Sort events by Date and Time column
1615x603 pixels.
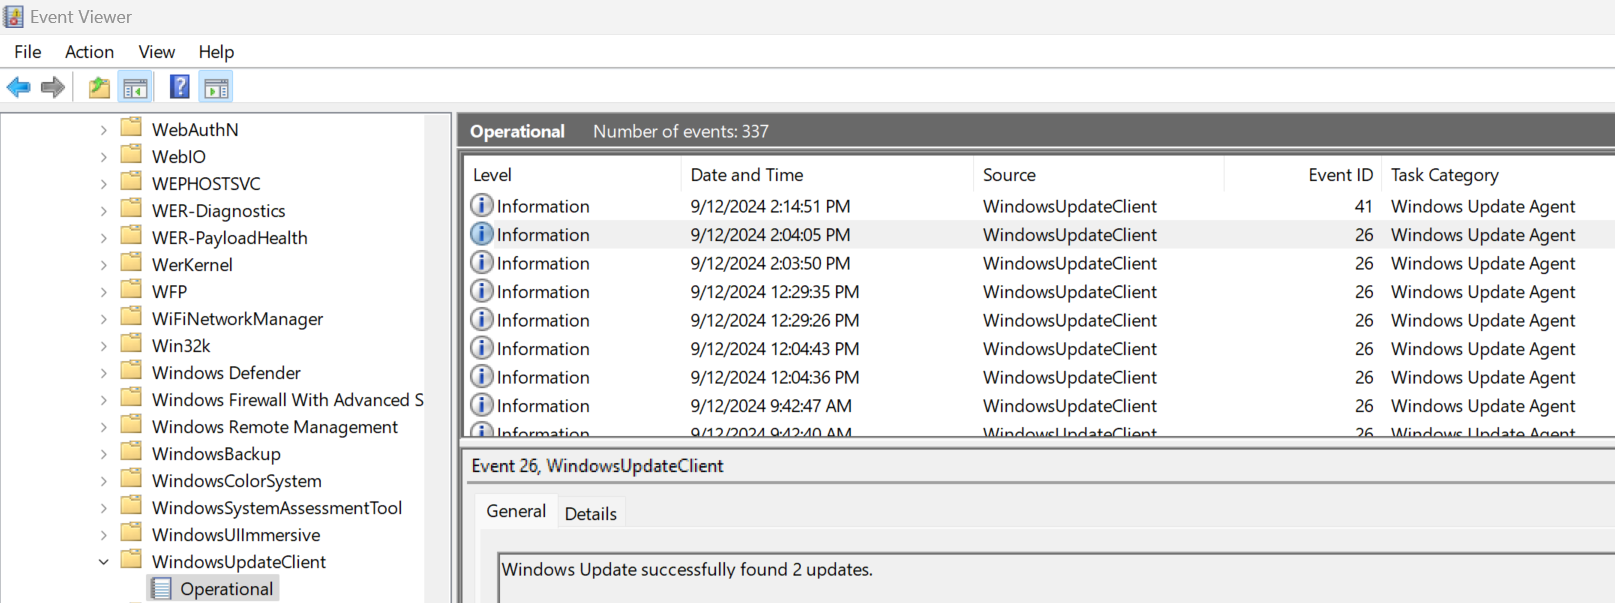pyautogui.click(x=747, y=175)
